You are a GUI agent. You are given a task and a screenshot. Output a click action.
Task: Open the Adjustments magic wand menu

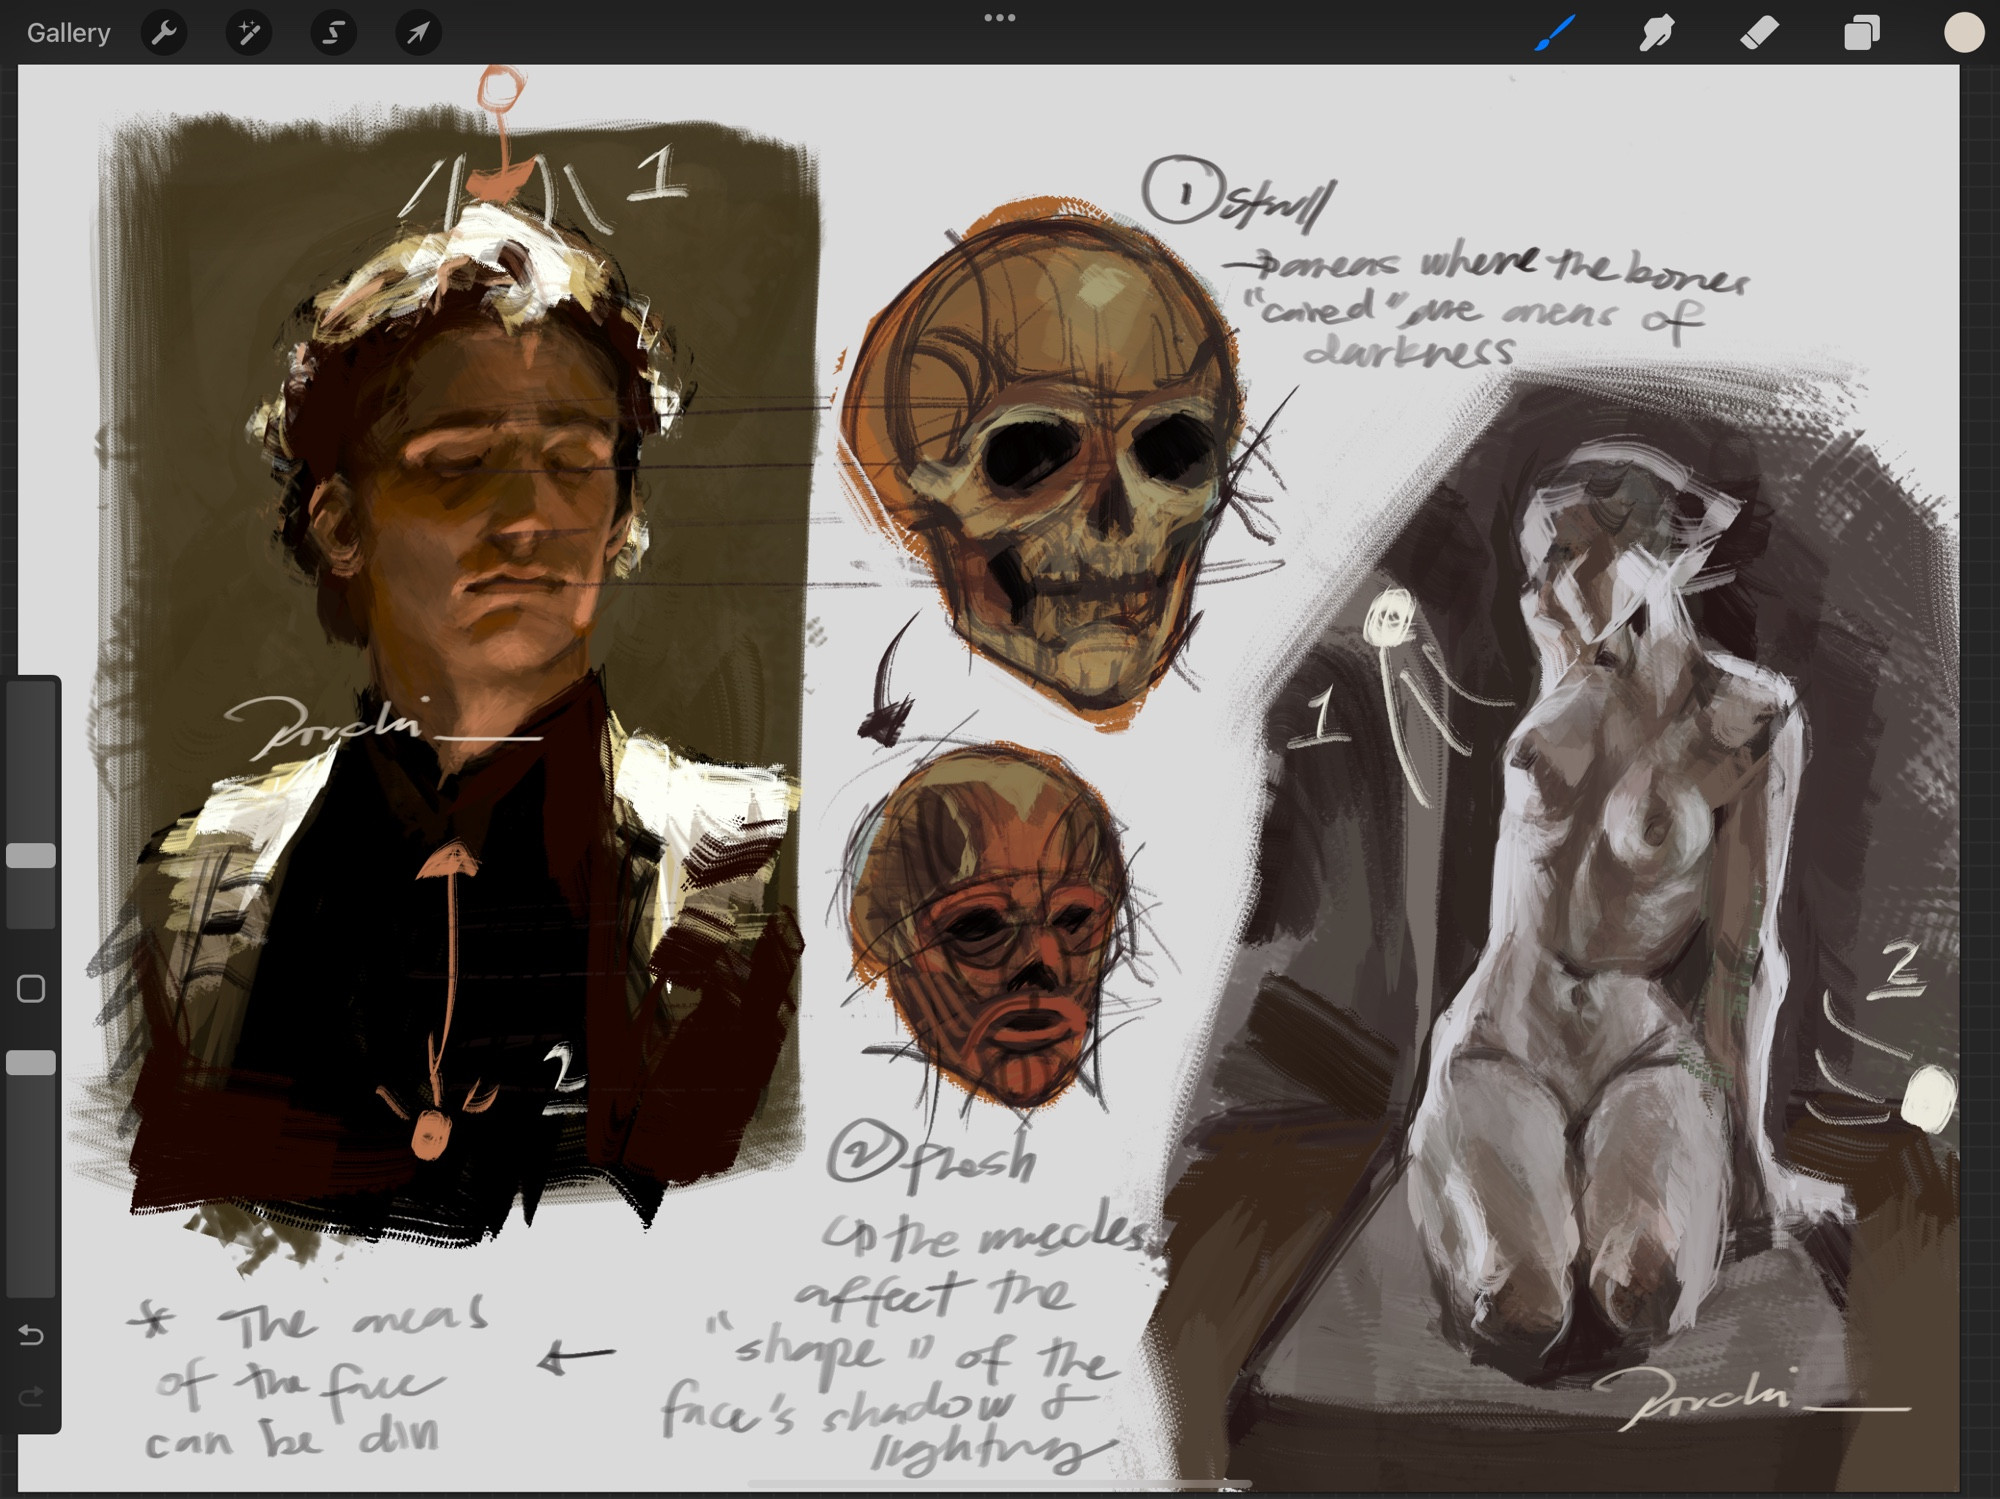(248, 33)
